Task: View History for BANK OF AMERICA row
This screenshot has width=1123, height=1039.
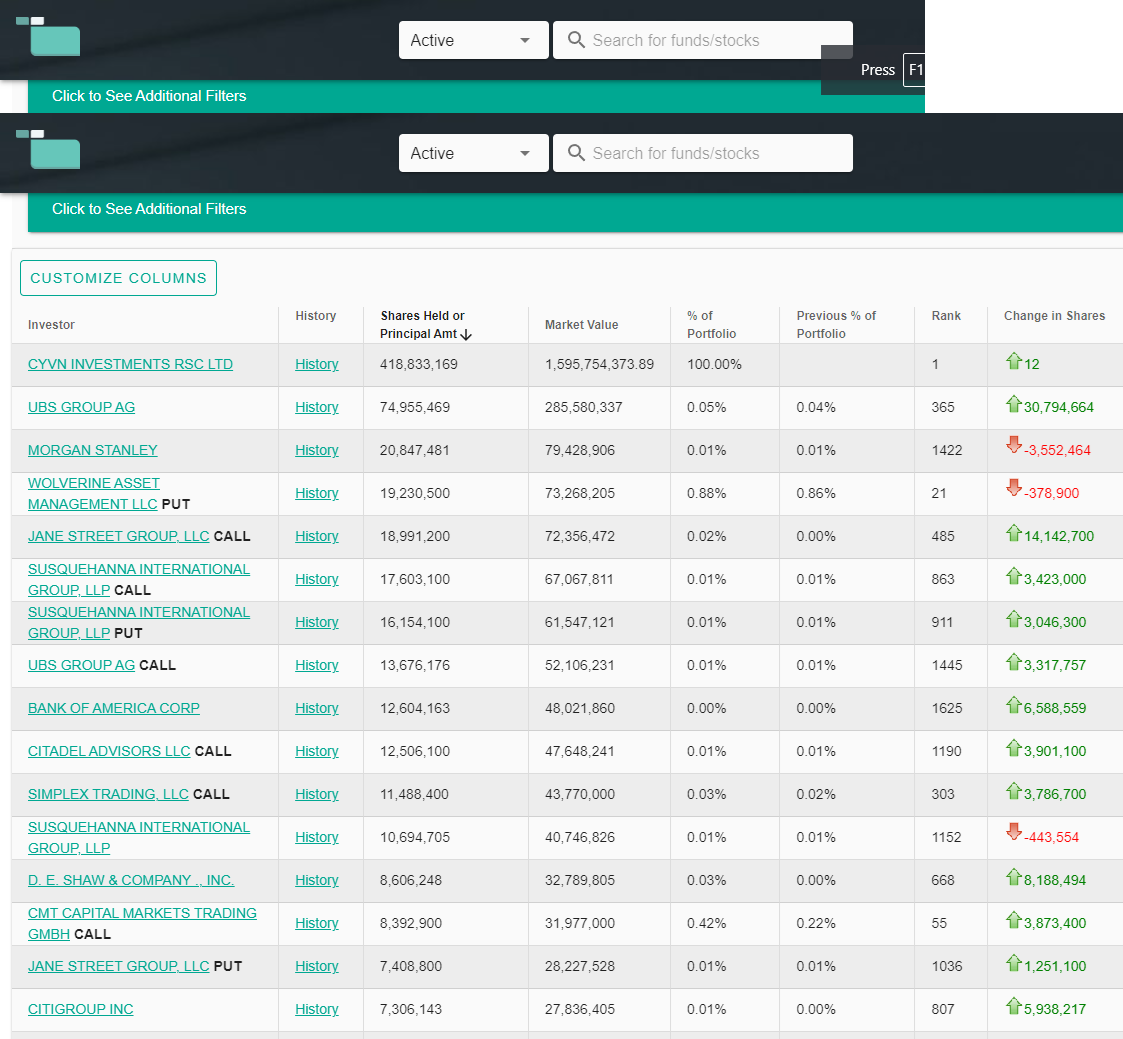Action: coord(317,707)
